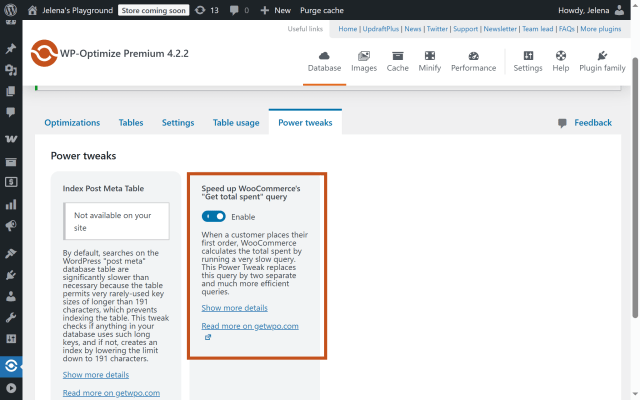
Task: Open Appearance brush icon in sidebar
Action: tap(11, 253)
